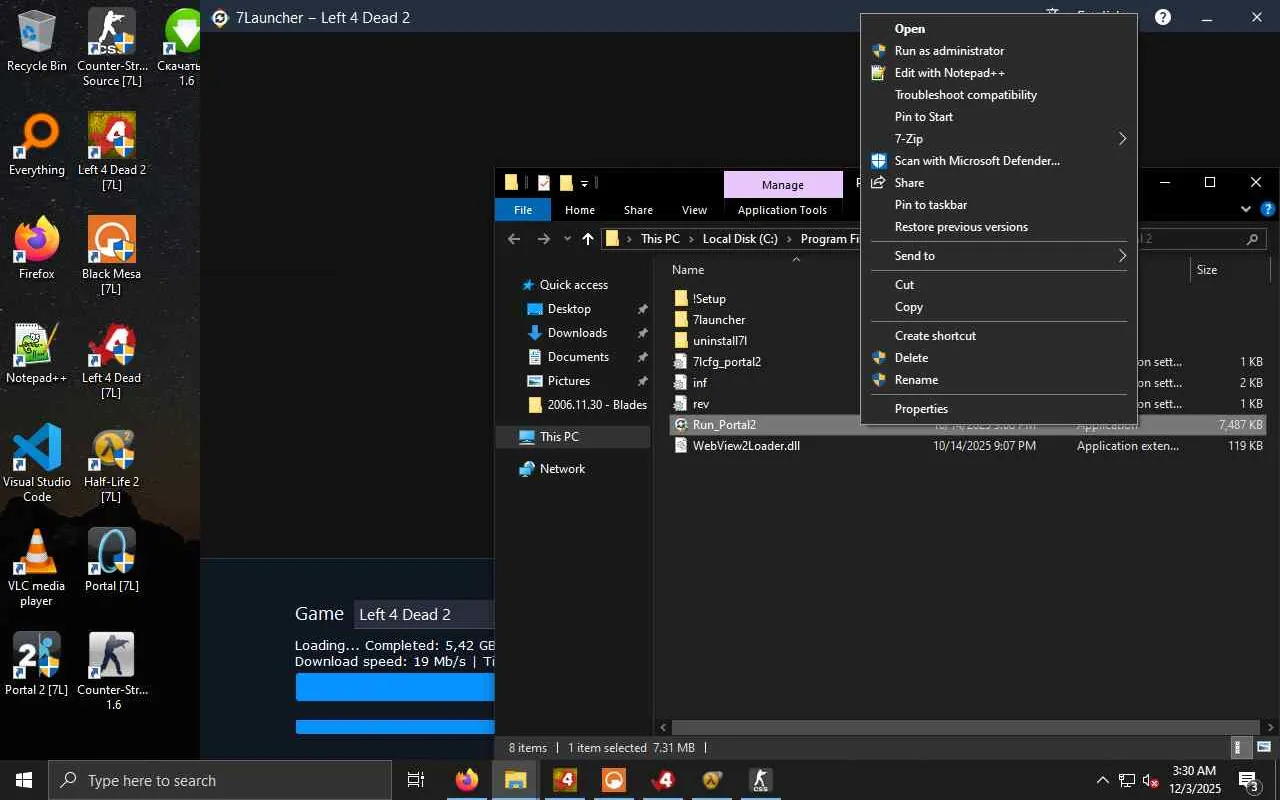1280x800 pixels.
Task: Go up one folder level in Explorer
Action: [x=588, y=239]
